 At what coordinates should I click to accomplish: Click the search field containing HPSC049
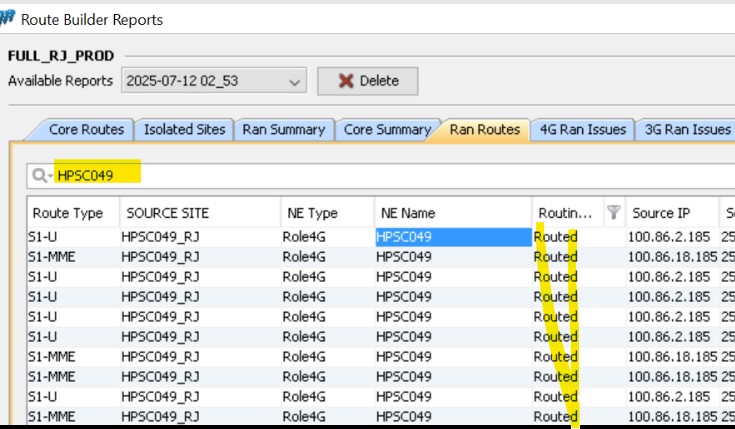pyautogui.click(x=380, y=175)
